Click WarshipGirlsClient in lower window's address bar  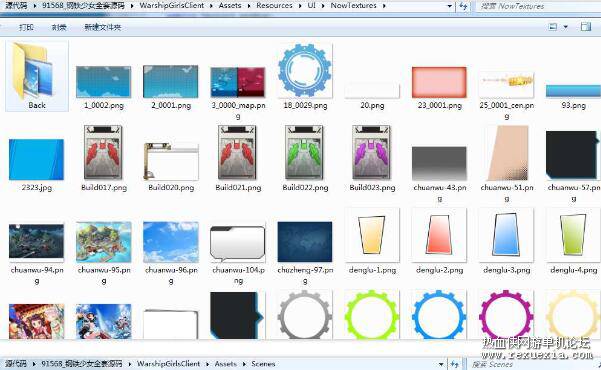[168, 363]
